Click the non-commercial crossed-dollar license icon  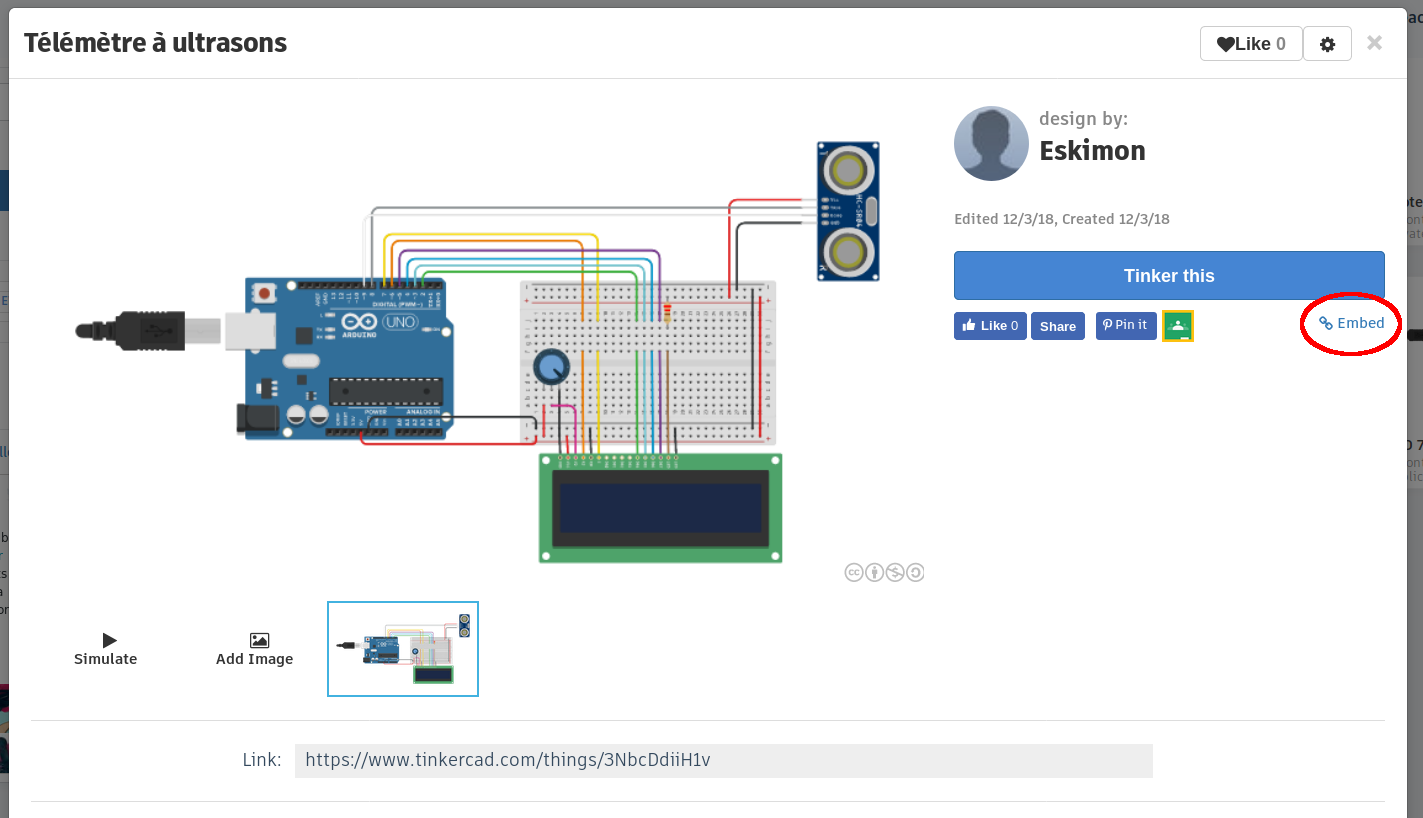click(894, 572)
